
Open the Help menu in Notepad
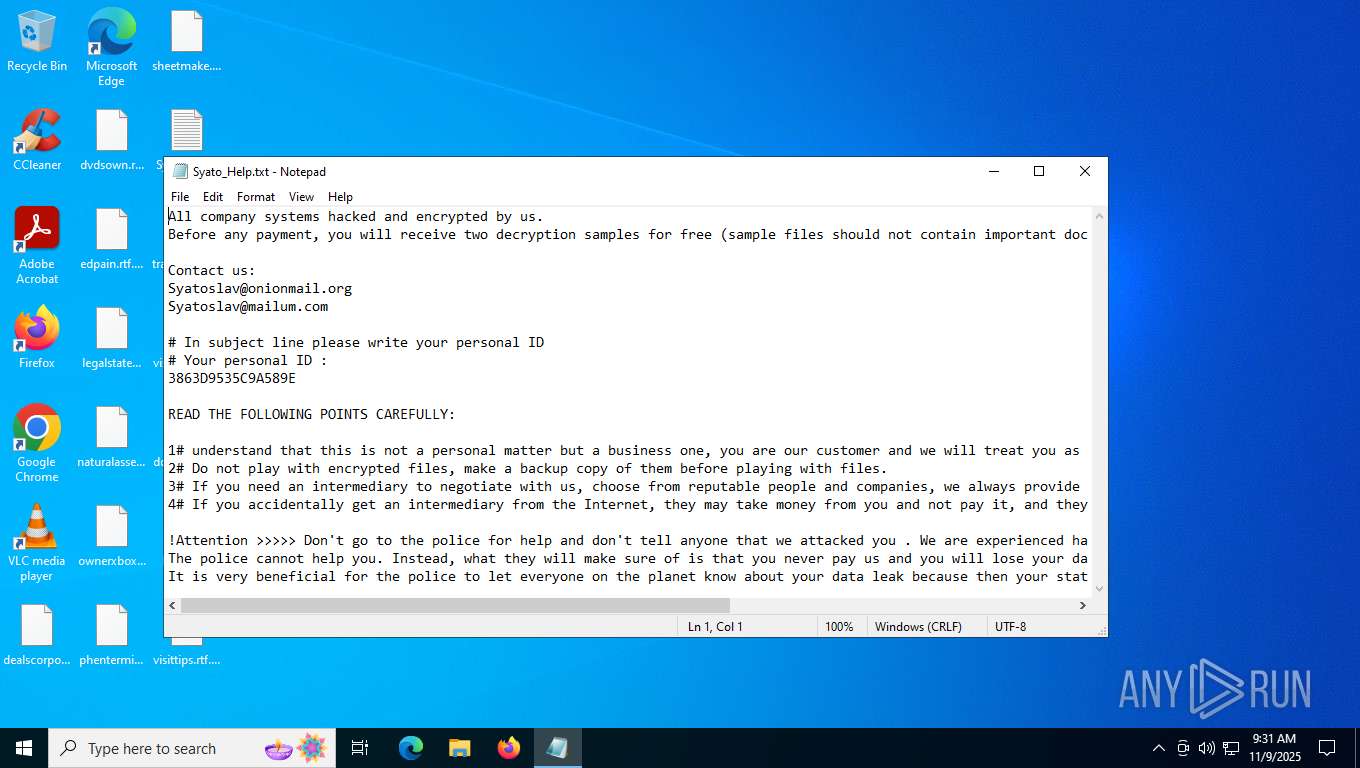pos(340,197)
